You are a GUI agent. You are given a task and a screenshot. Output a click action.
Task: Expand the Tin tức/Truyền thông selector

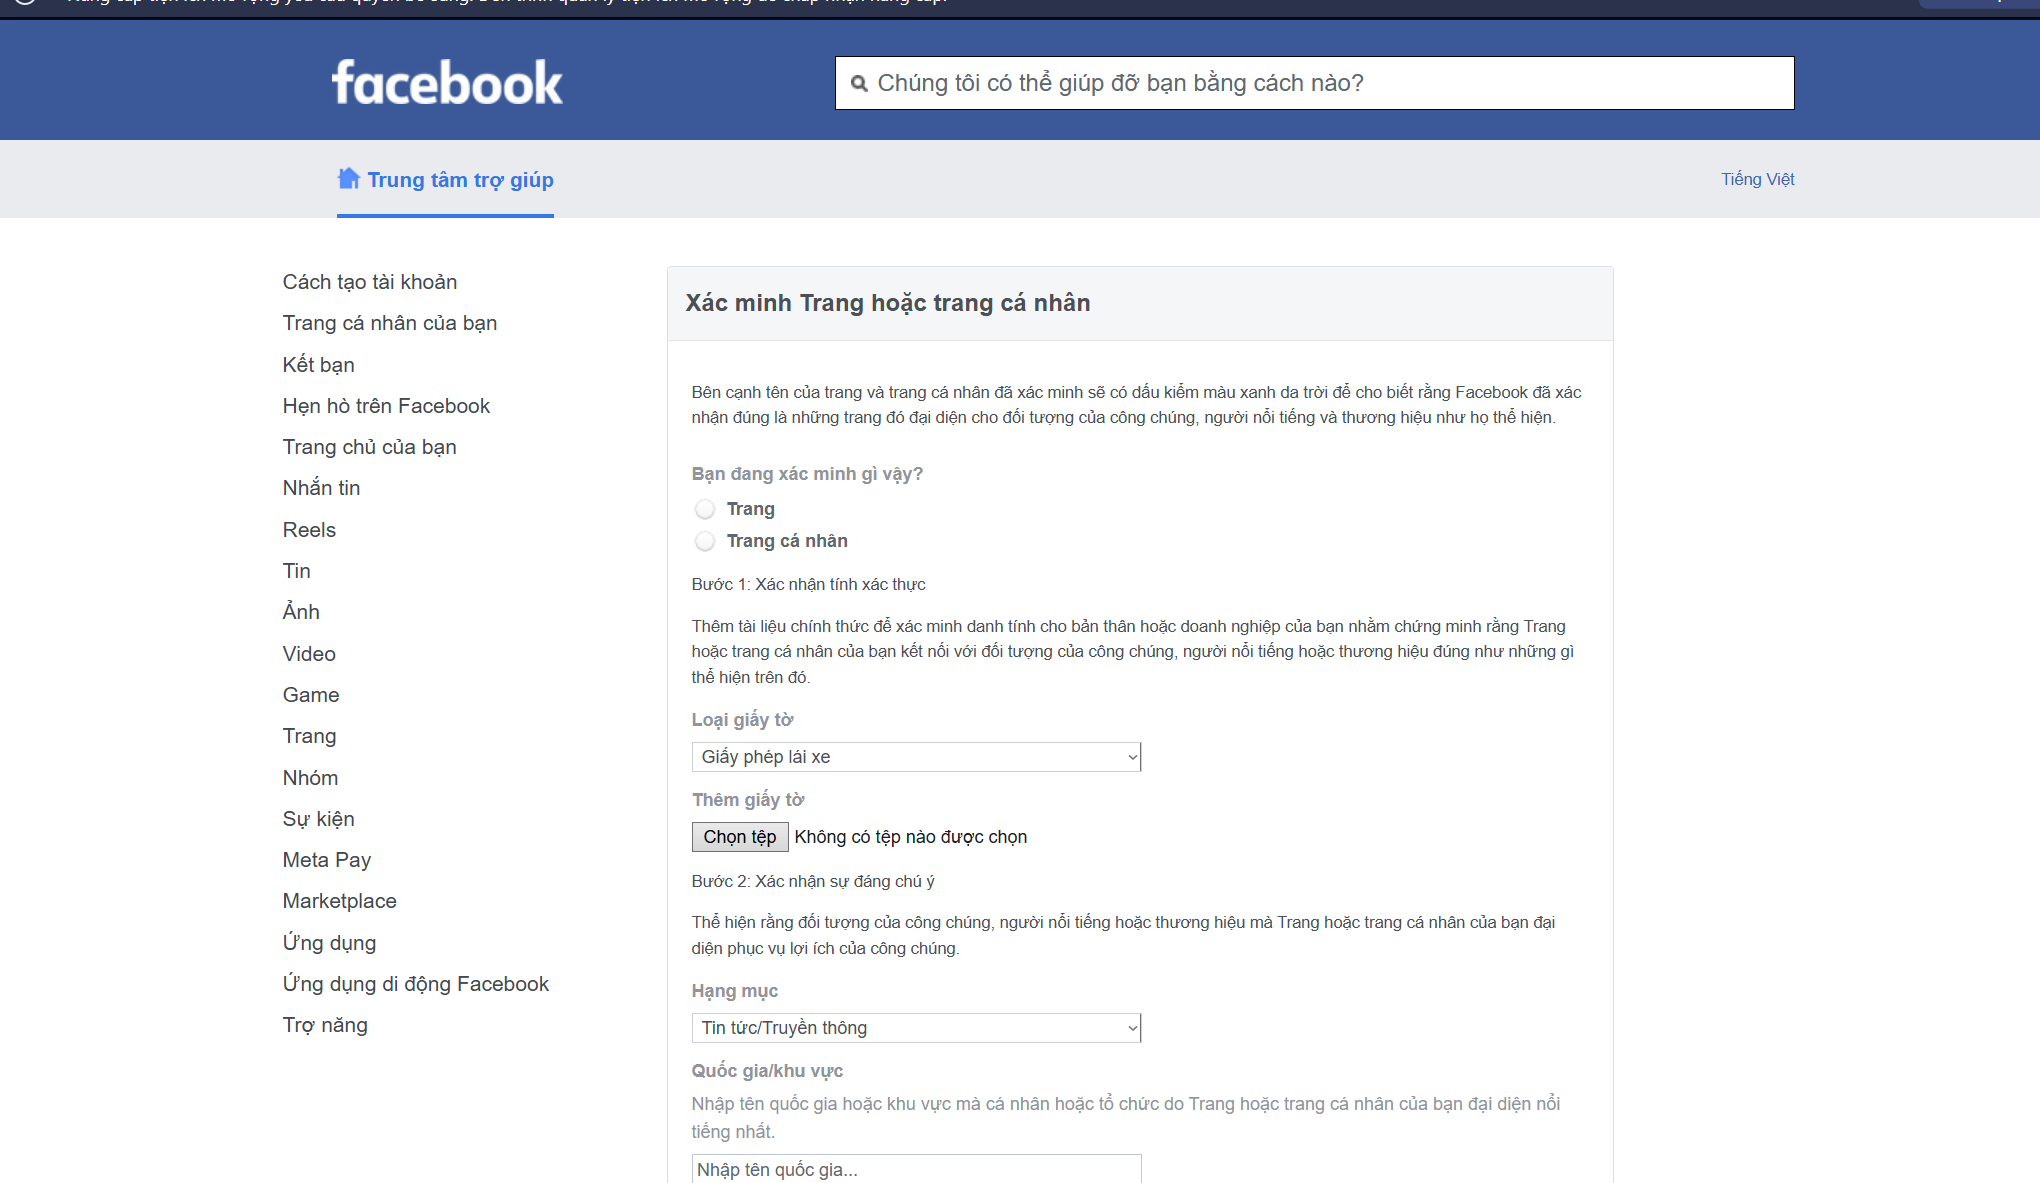pos(914,1027)
